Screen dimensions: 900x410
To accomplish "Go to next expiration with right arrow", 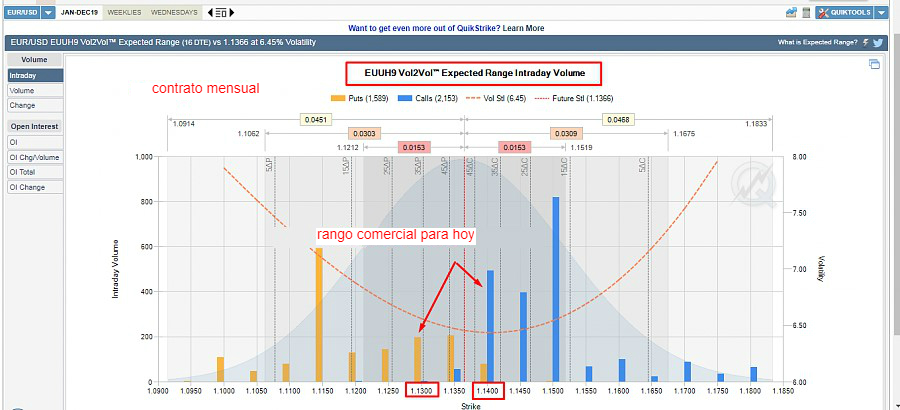I will click(232, 12).
